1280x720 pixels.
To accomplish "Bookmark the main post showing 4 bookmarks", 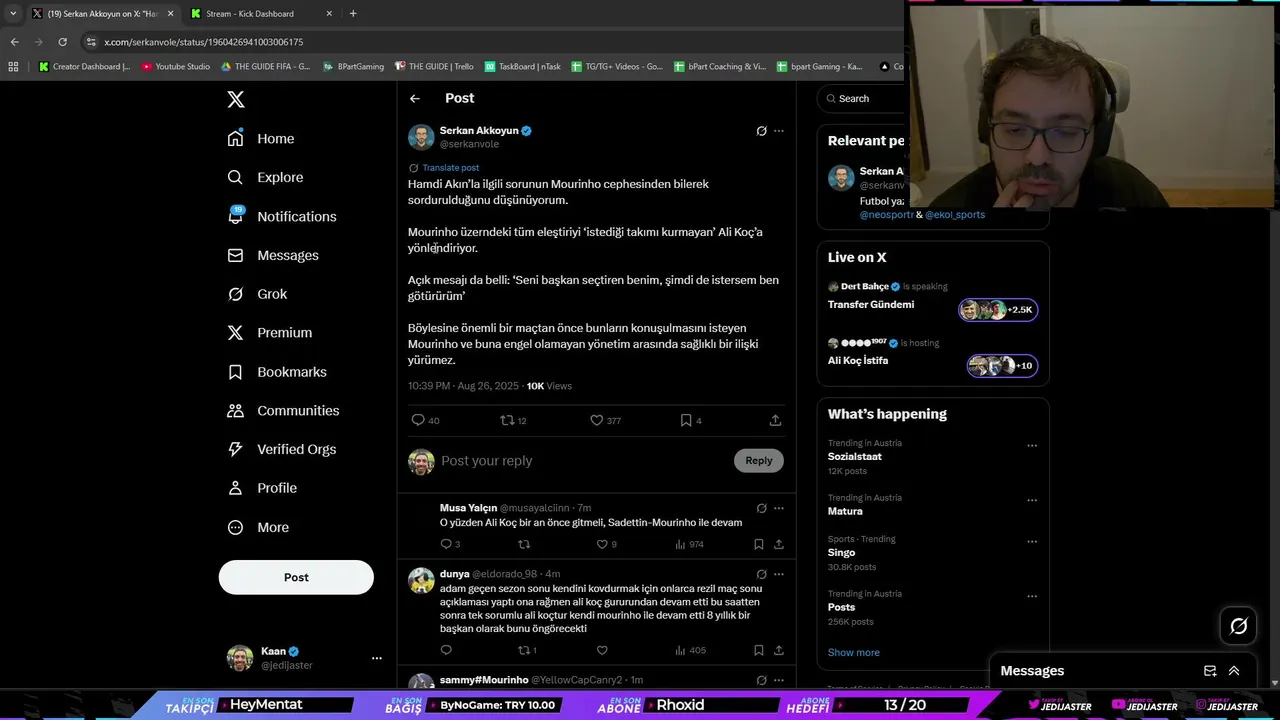I will tap(686, 420).
